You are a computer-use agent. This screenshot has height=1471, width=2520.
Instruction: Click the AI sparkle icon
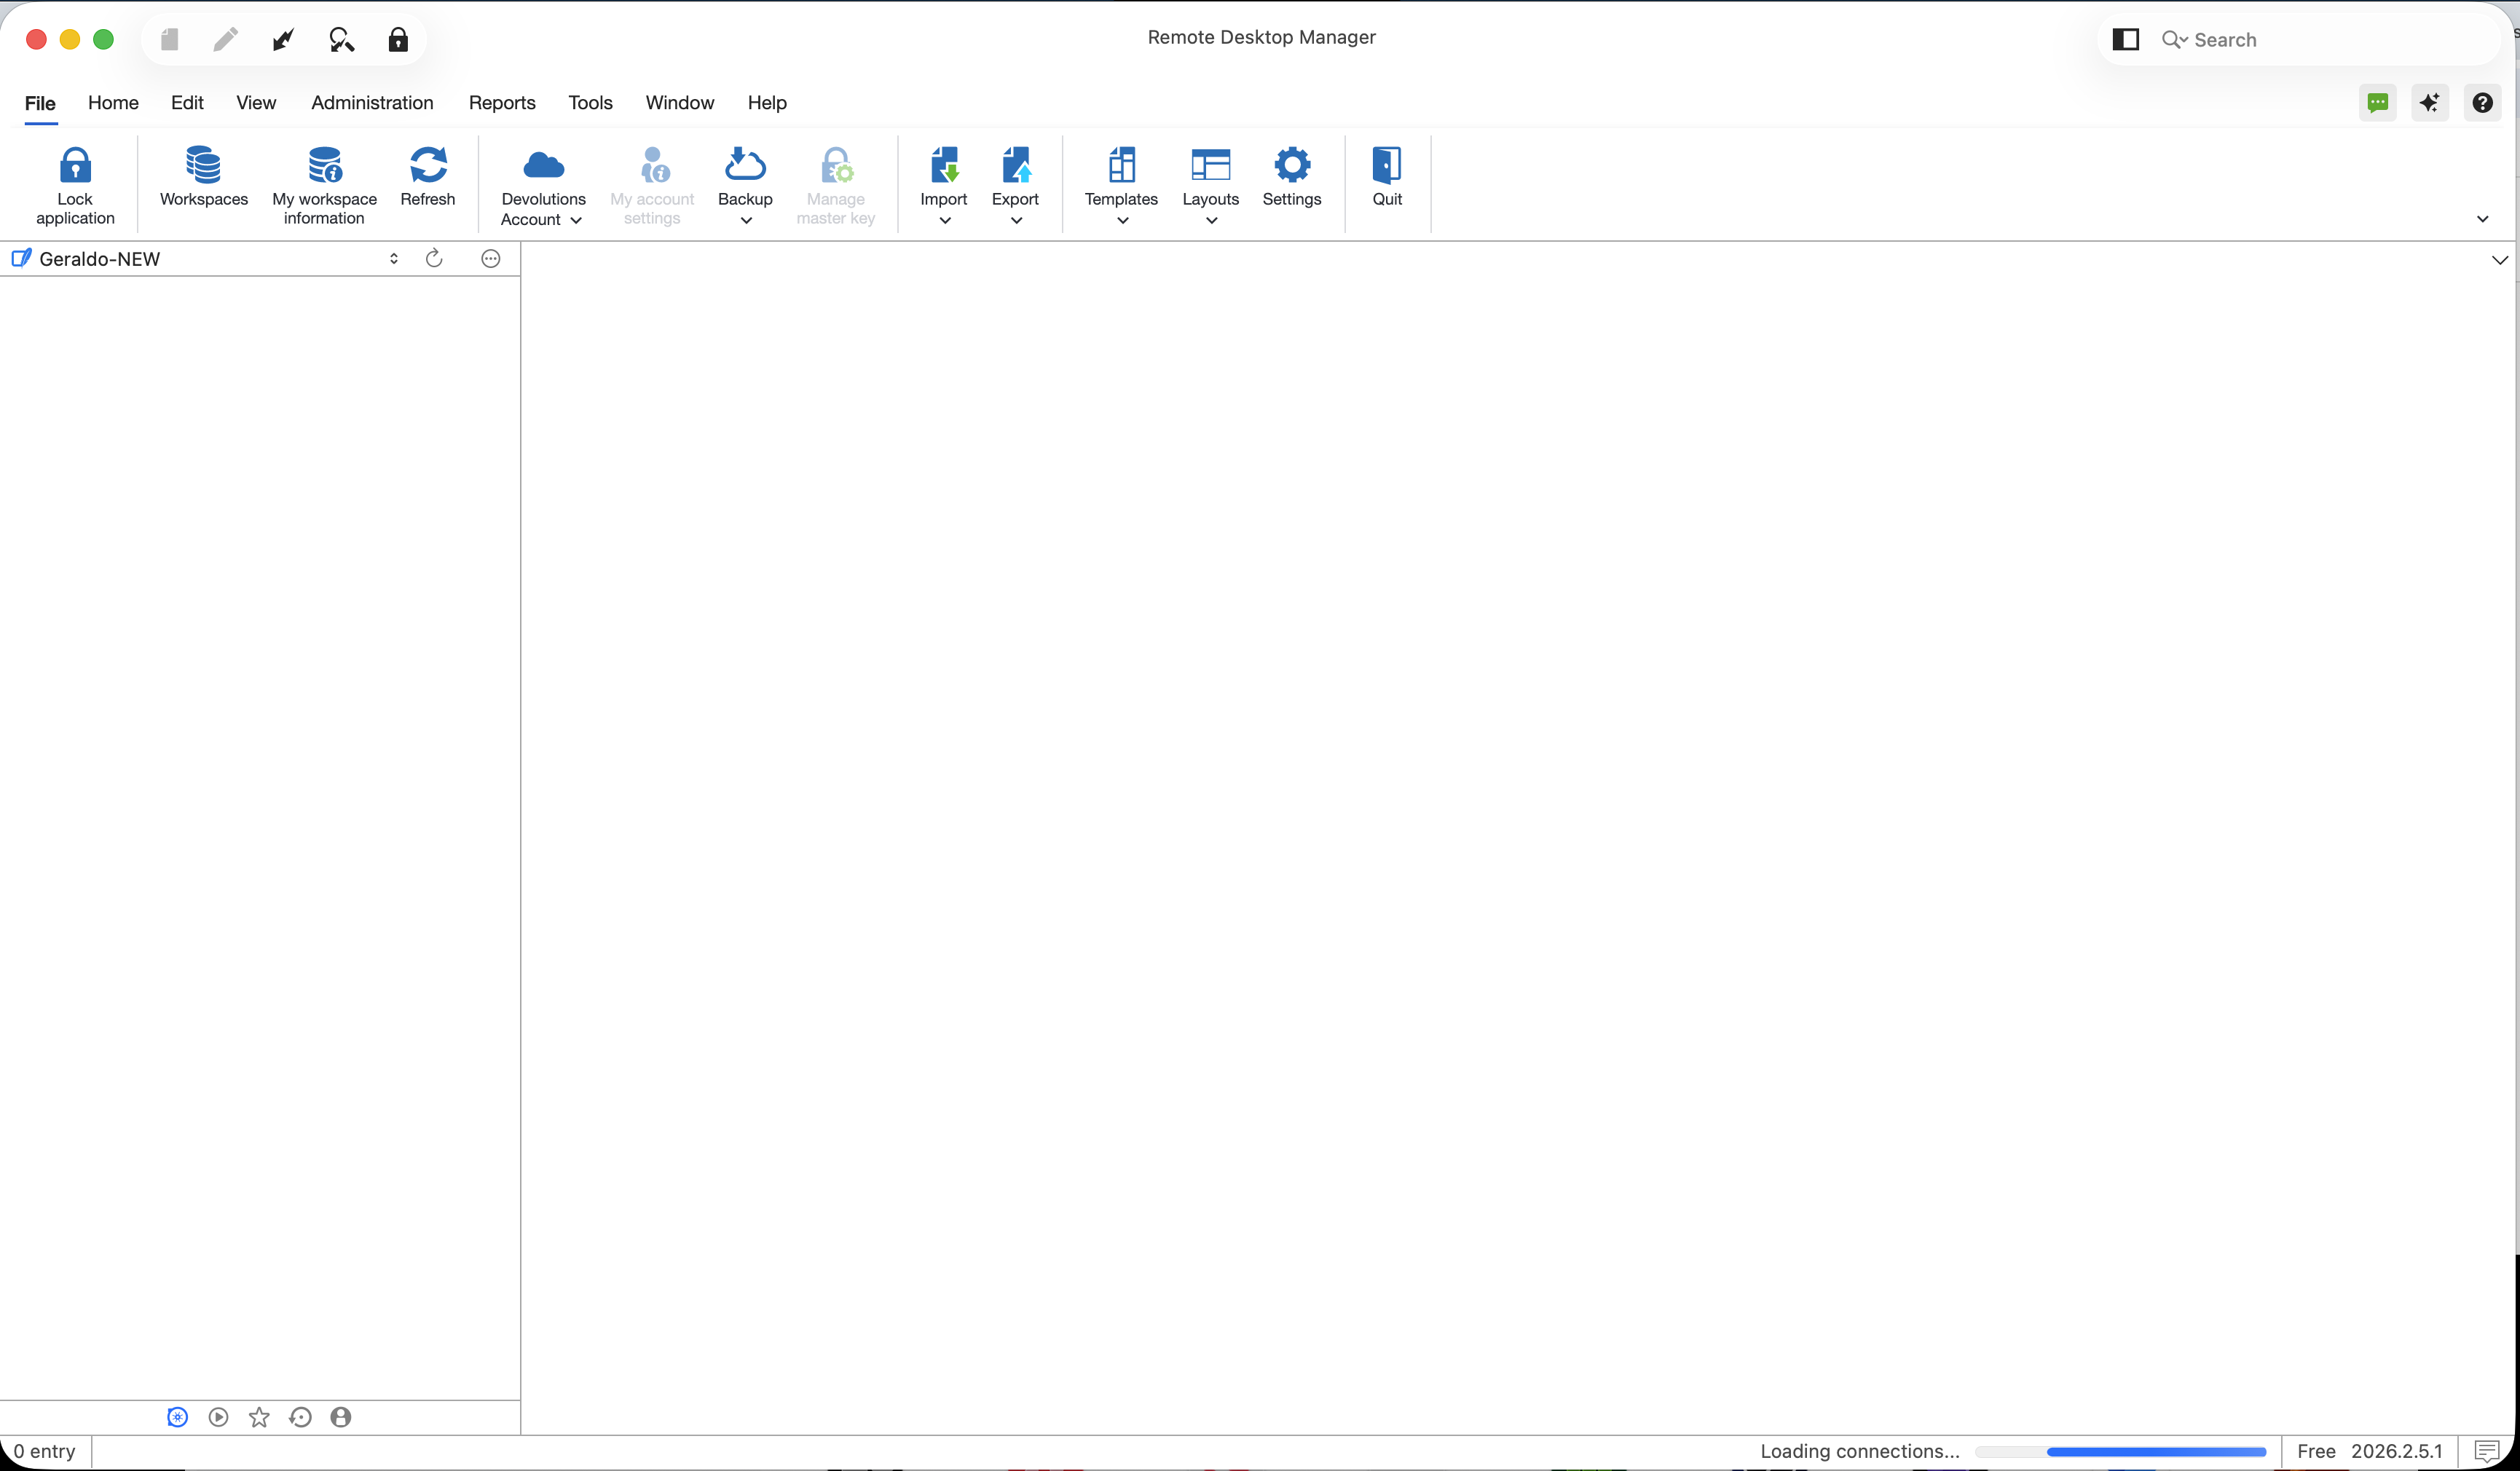[2430, 102]
